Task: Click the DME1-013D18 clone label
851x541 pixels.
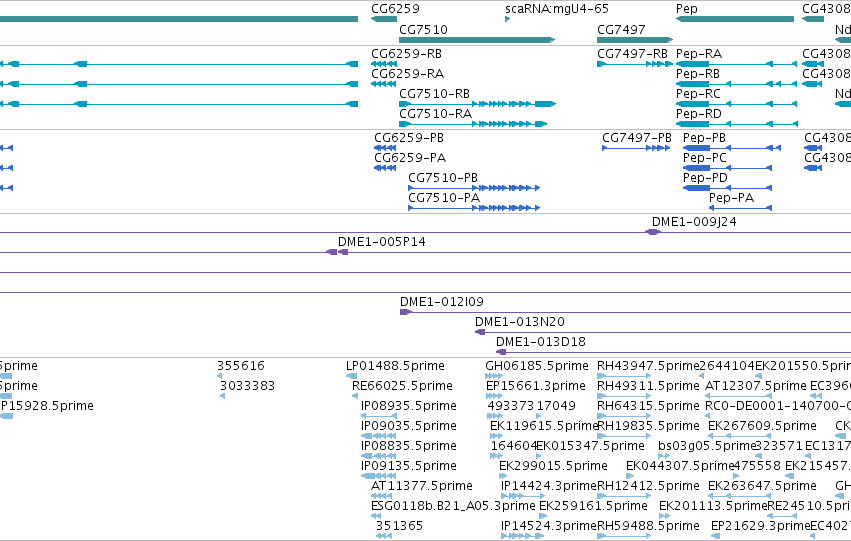Action: point(541,342)
